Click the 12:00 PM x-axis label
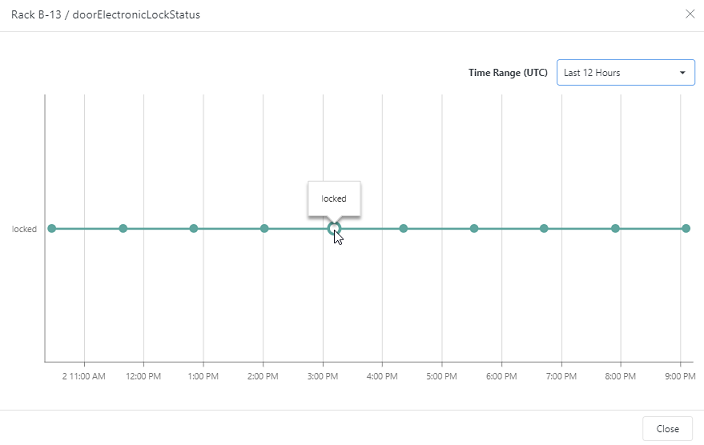704x445 pixels. [143, 376]
